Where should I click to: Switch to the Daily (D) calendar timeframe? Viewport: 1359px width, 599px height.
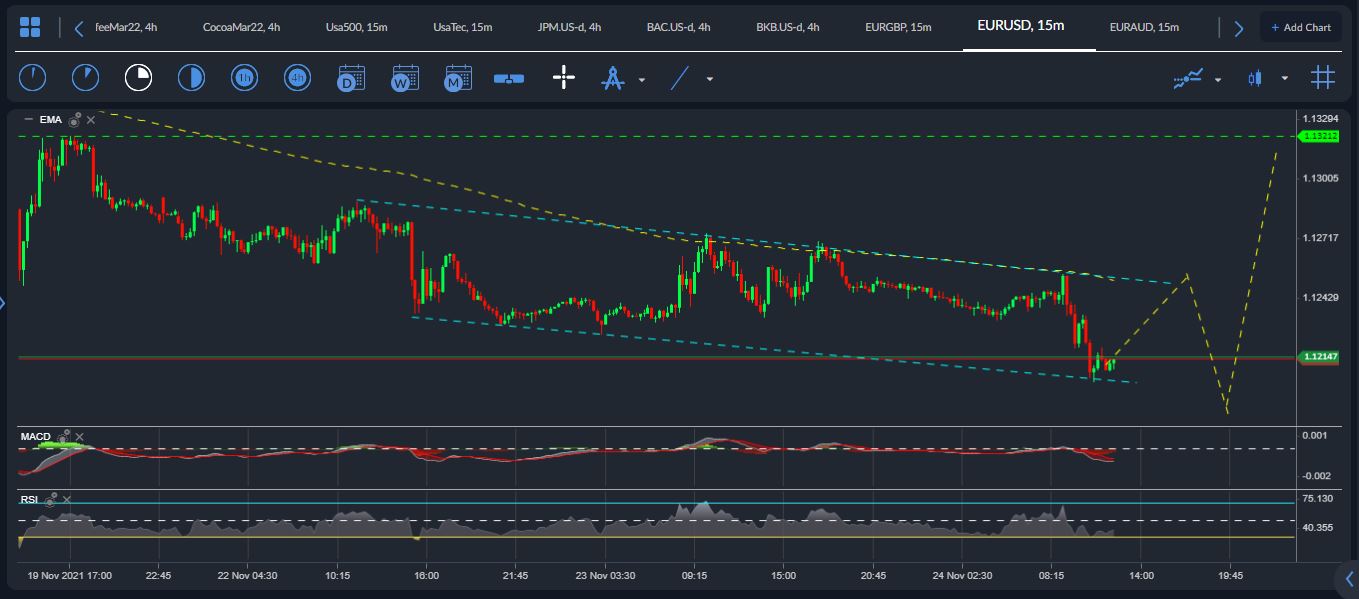click(x=351, y=77)
